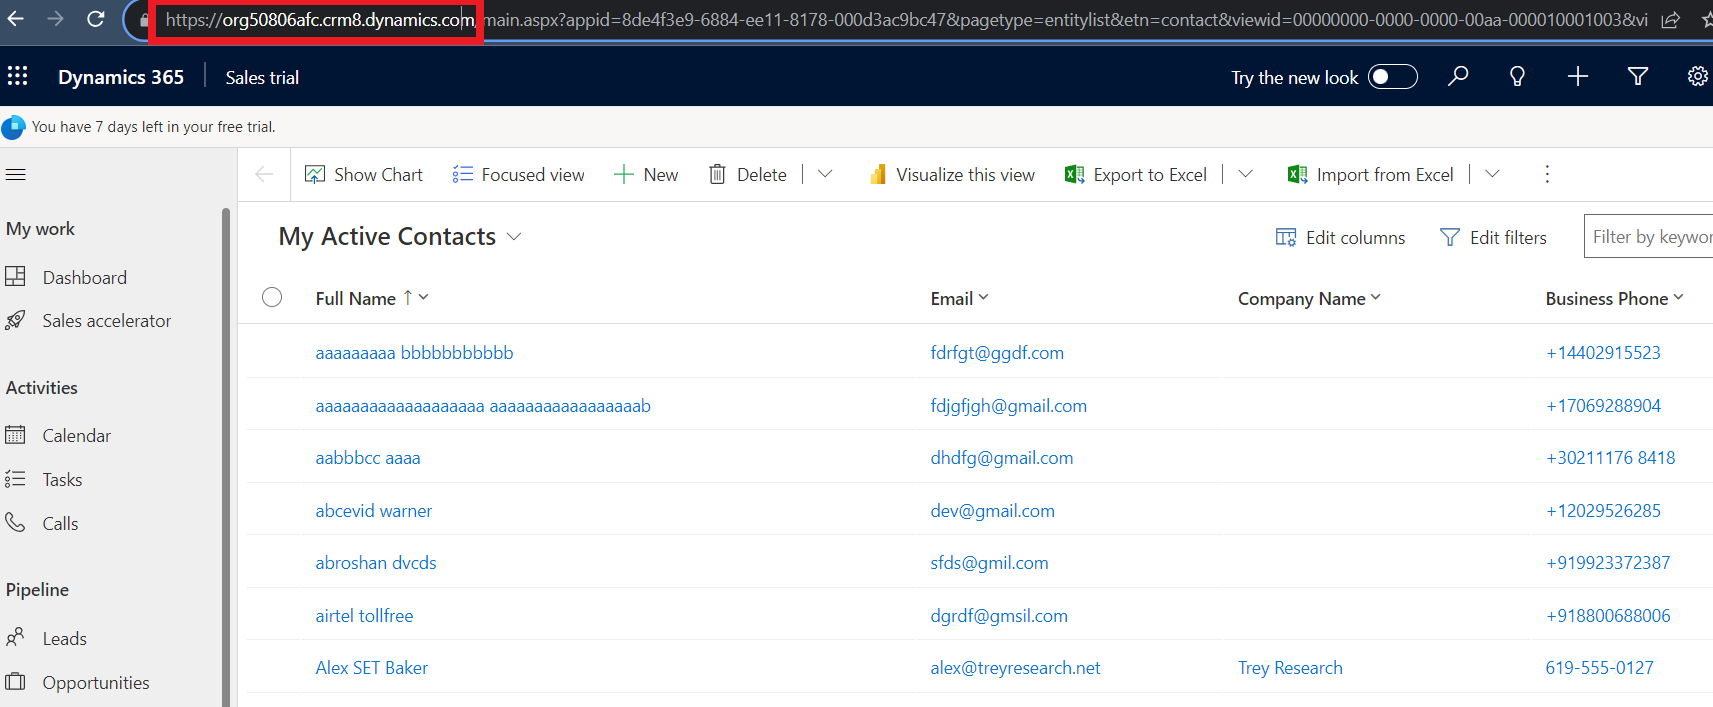The width and height of the screenshot is (1713, 707).
Task: Click phone number +919923372387
Action: click(x=1608, y=562)
